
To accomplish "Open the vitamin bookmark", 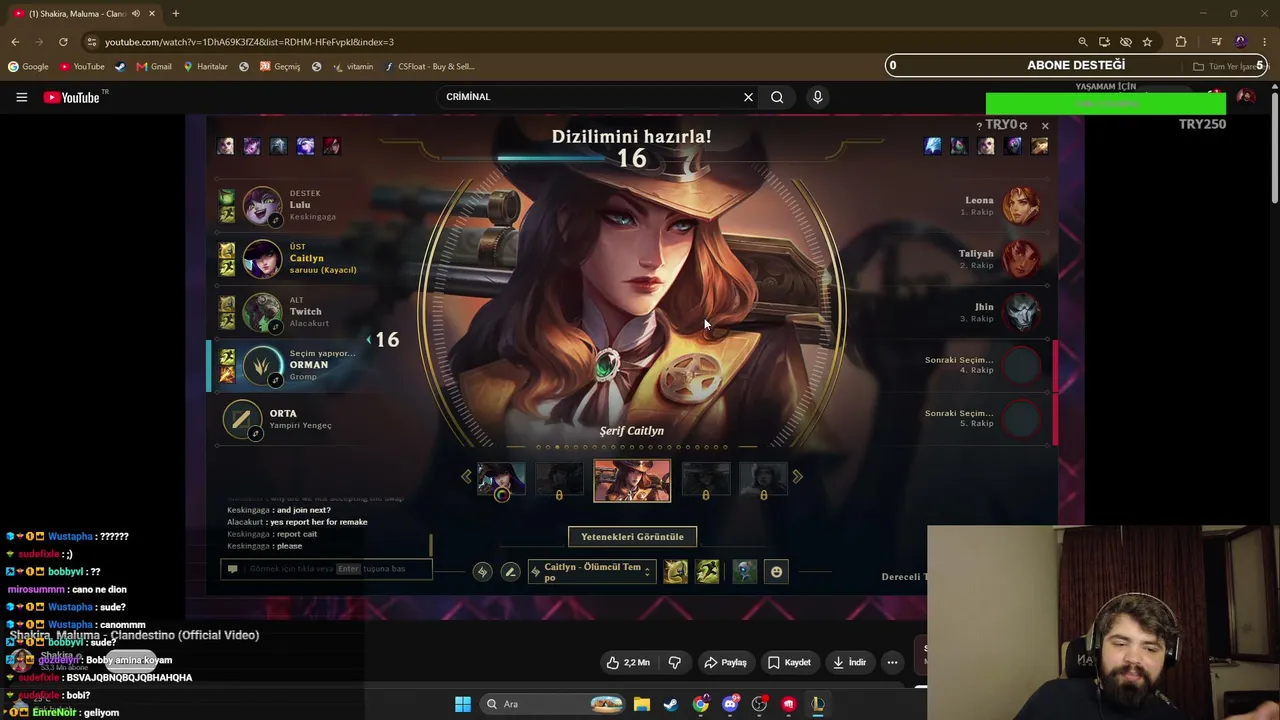I will [x=353, y=67].
